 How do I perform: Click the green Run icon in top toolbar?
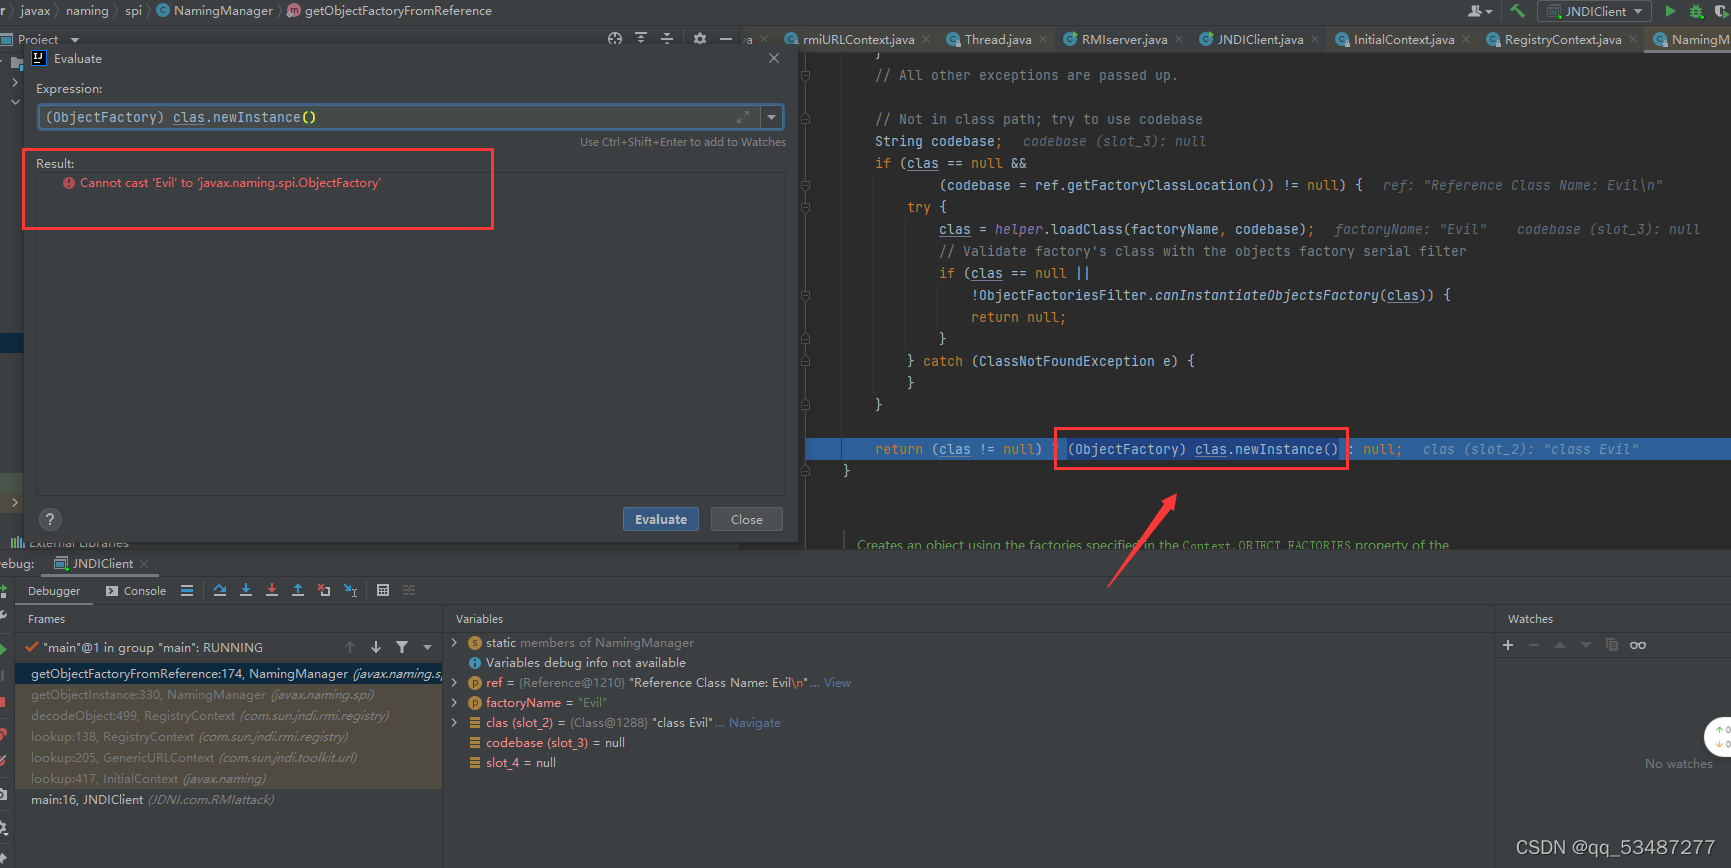coord(1670,11)
